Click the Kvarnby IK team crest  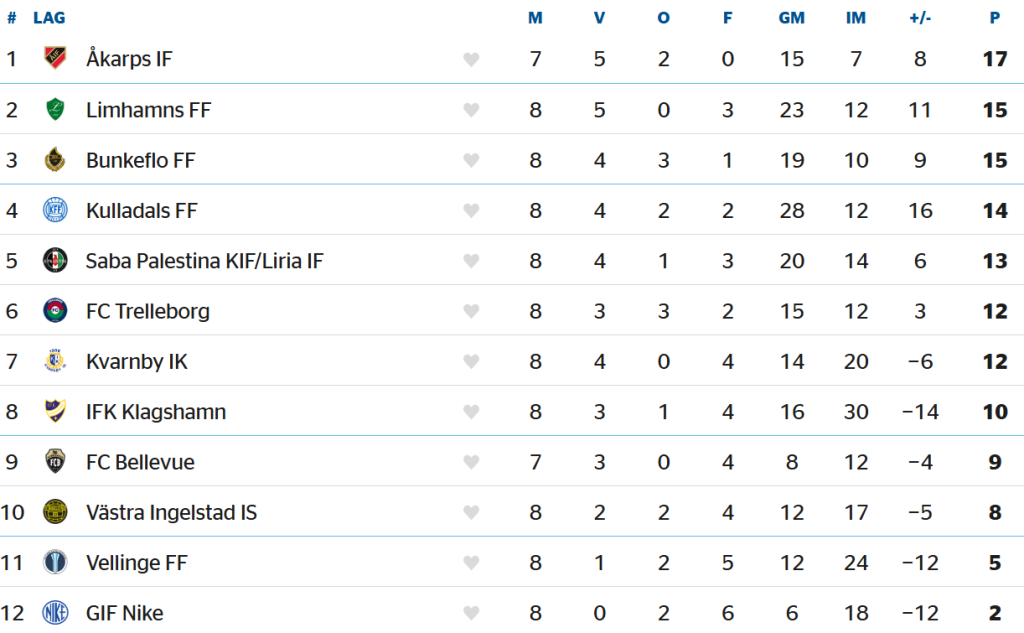tap(55, 362)
